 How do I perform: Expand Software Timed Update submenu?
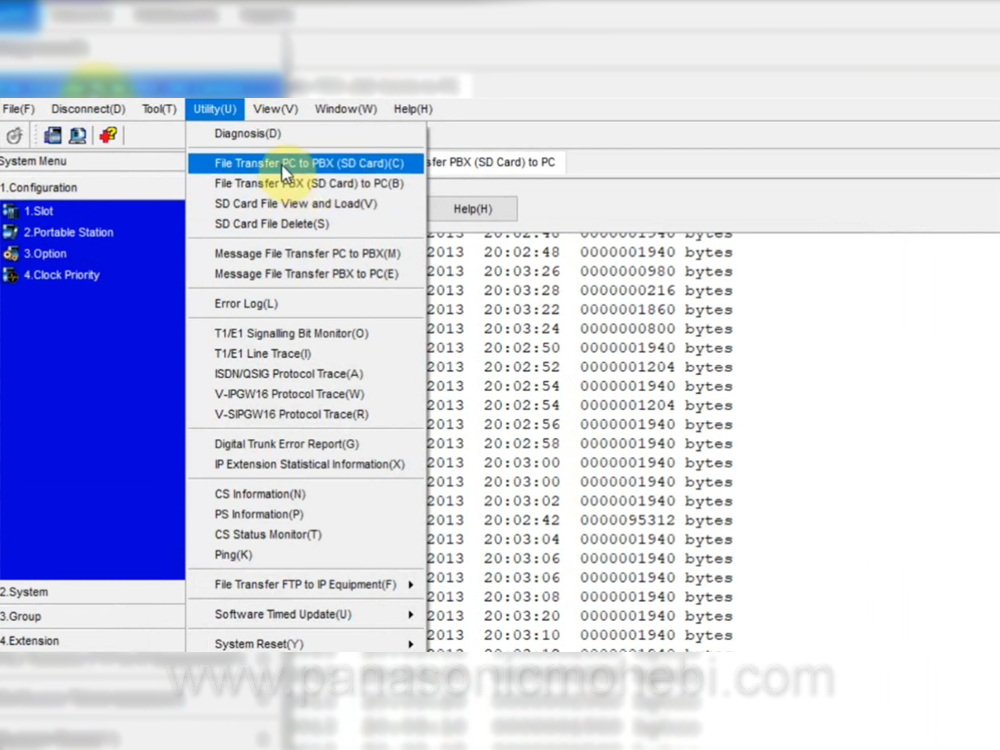[410, 615]
